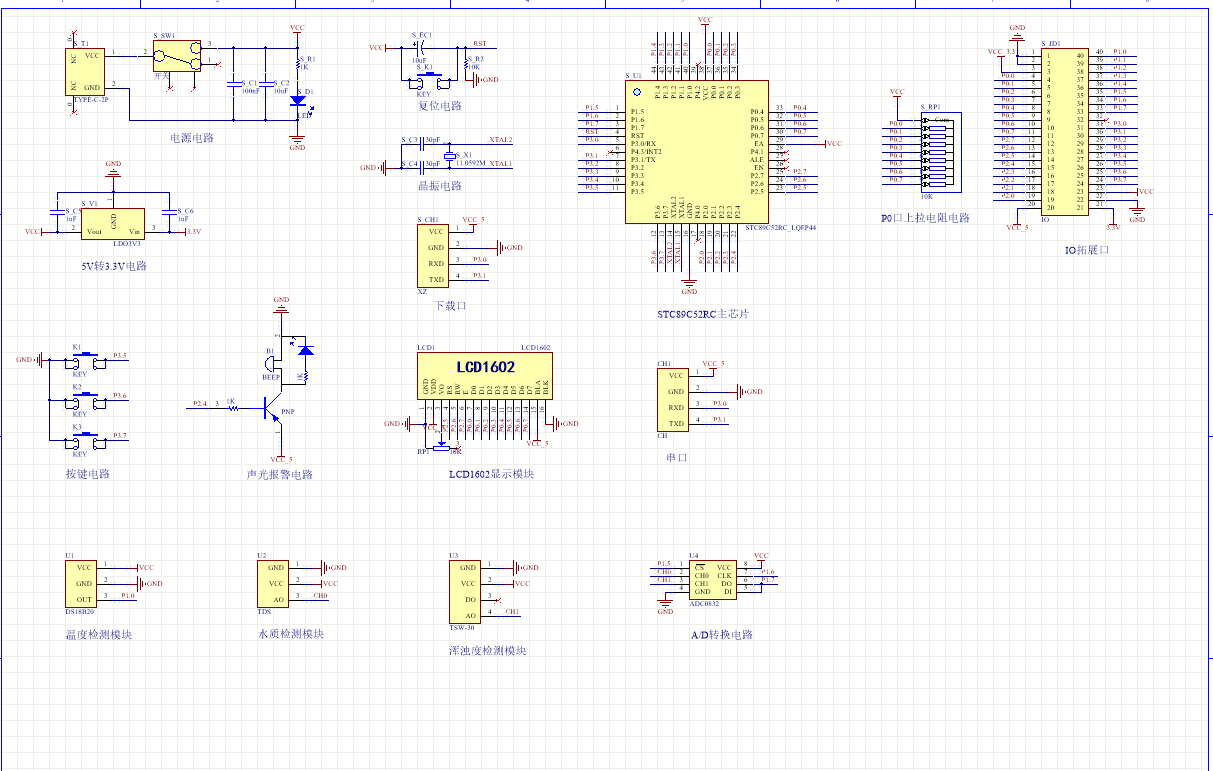1213x771 pixels.
Task: Select the S_K1 reset key button symbol
Action: click(430, 76)
